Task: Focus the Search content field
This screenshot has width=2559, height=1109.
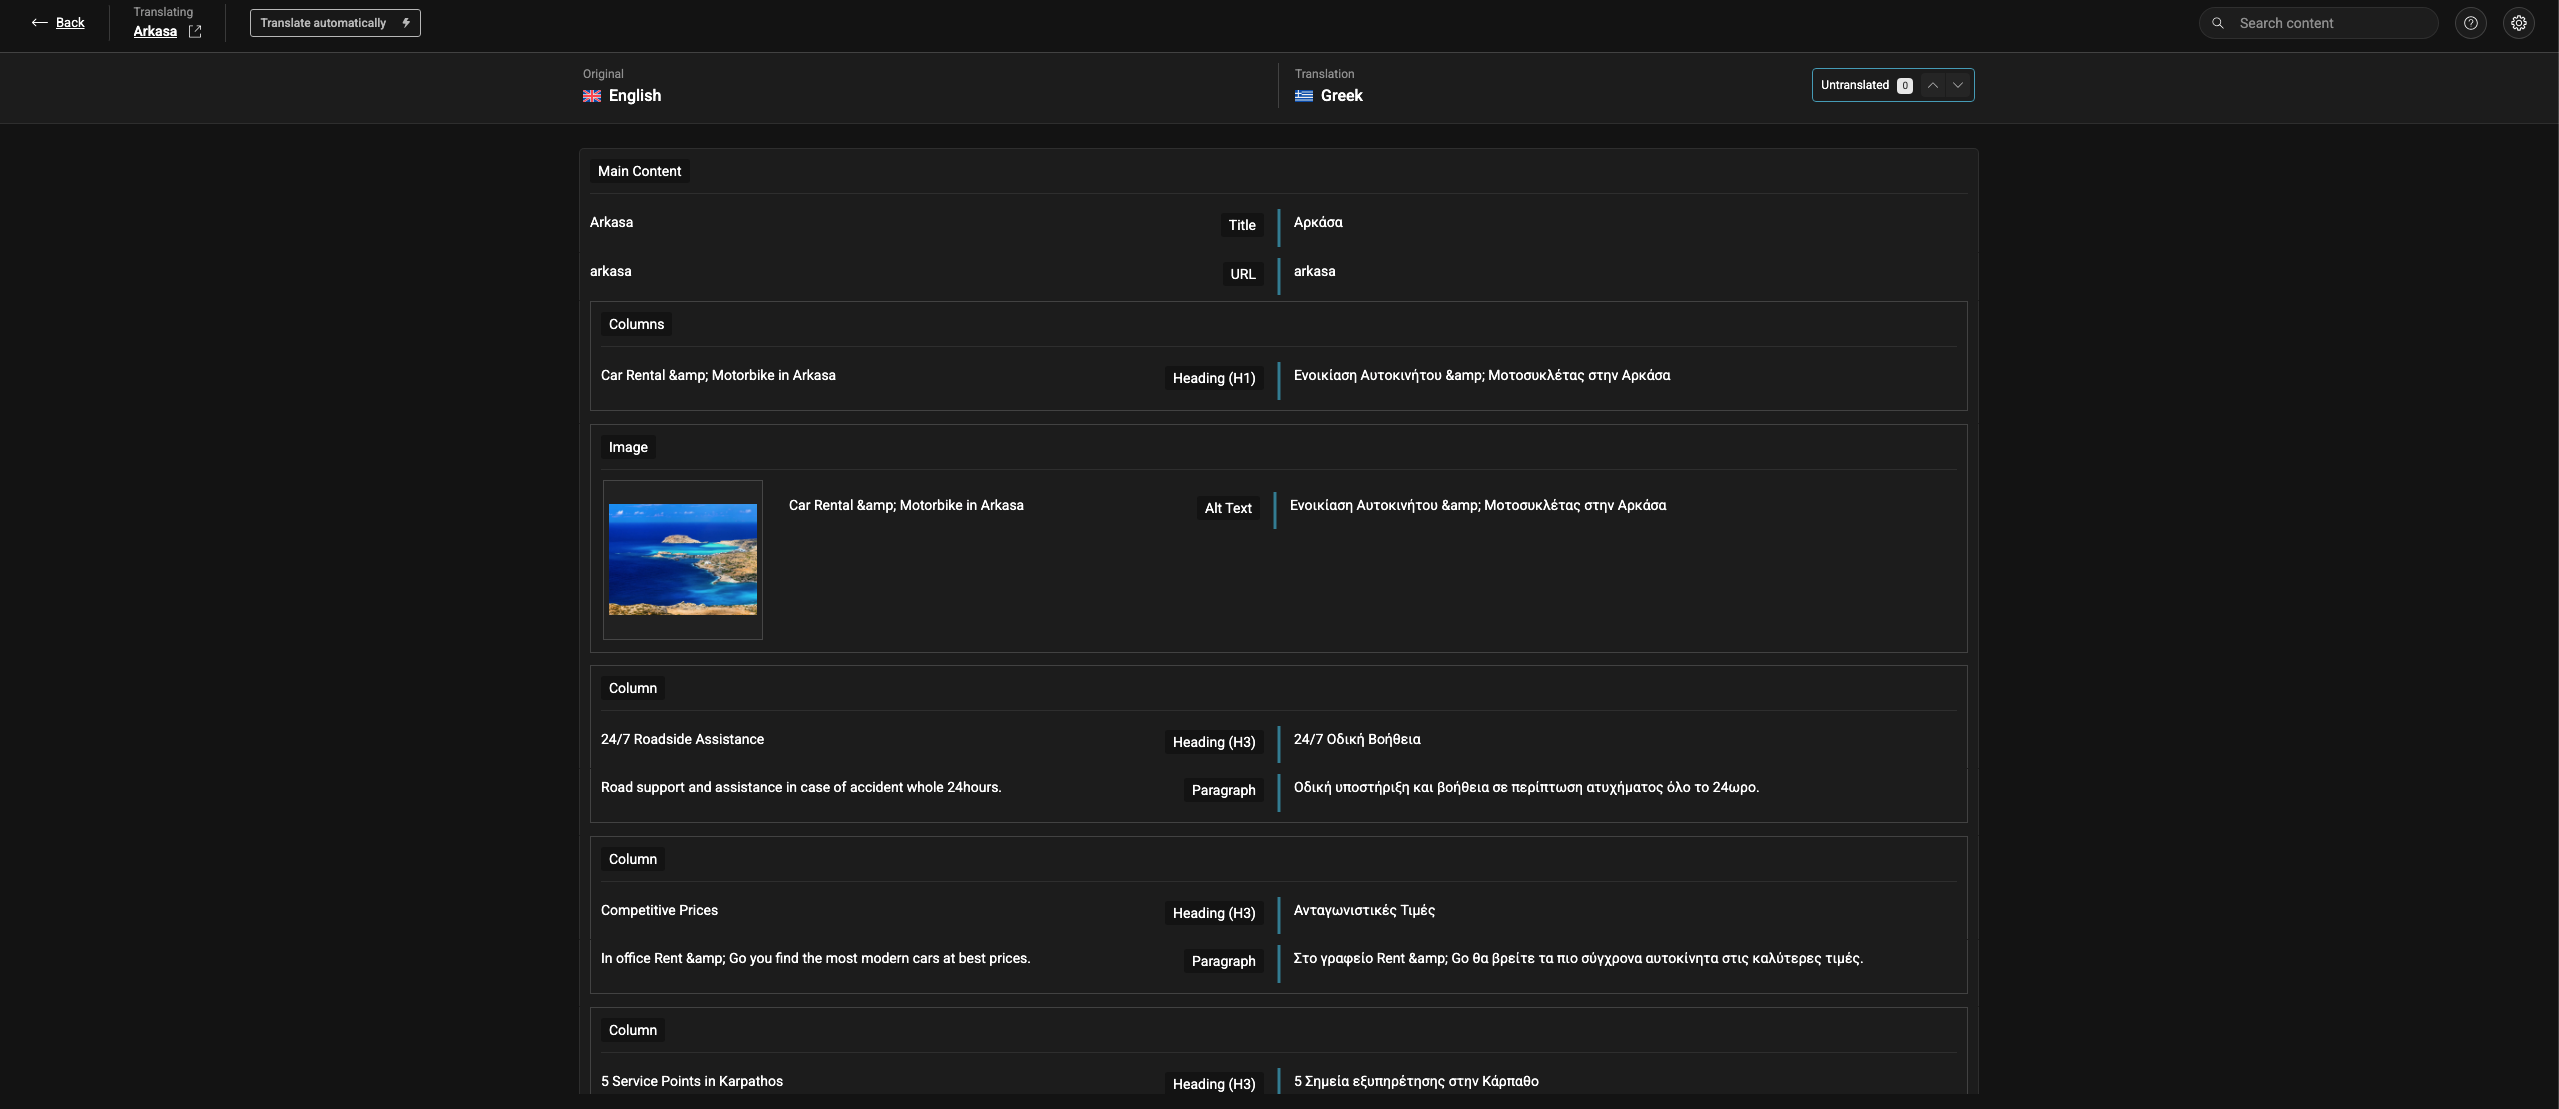Action: pyautogui.click(x=2330, y=23)
